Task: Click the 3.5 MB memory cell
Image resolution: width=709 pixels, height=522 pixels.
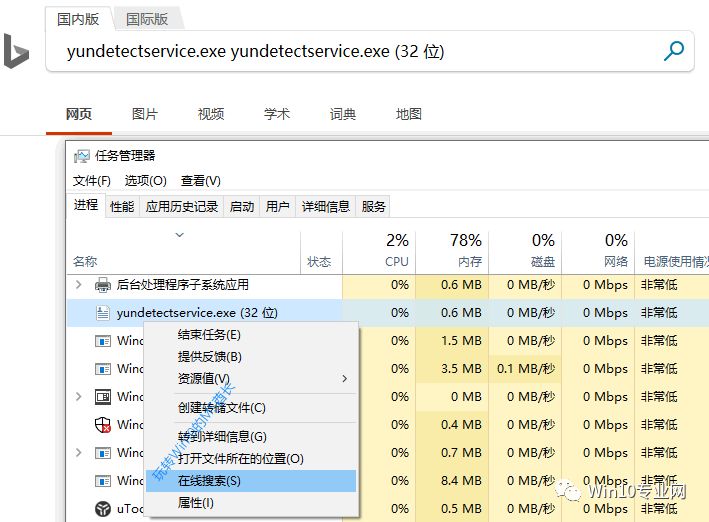Action: (452, 369)
